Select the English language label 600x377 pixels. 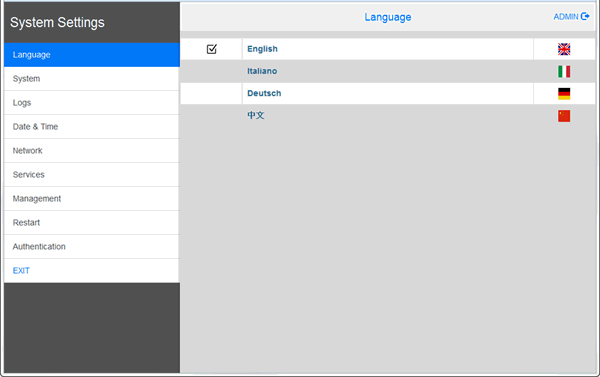pyautogui.click(x=262, y=49)
